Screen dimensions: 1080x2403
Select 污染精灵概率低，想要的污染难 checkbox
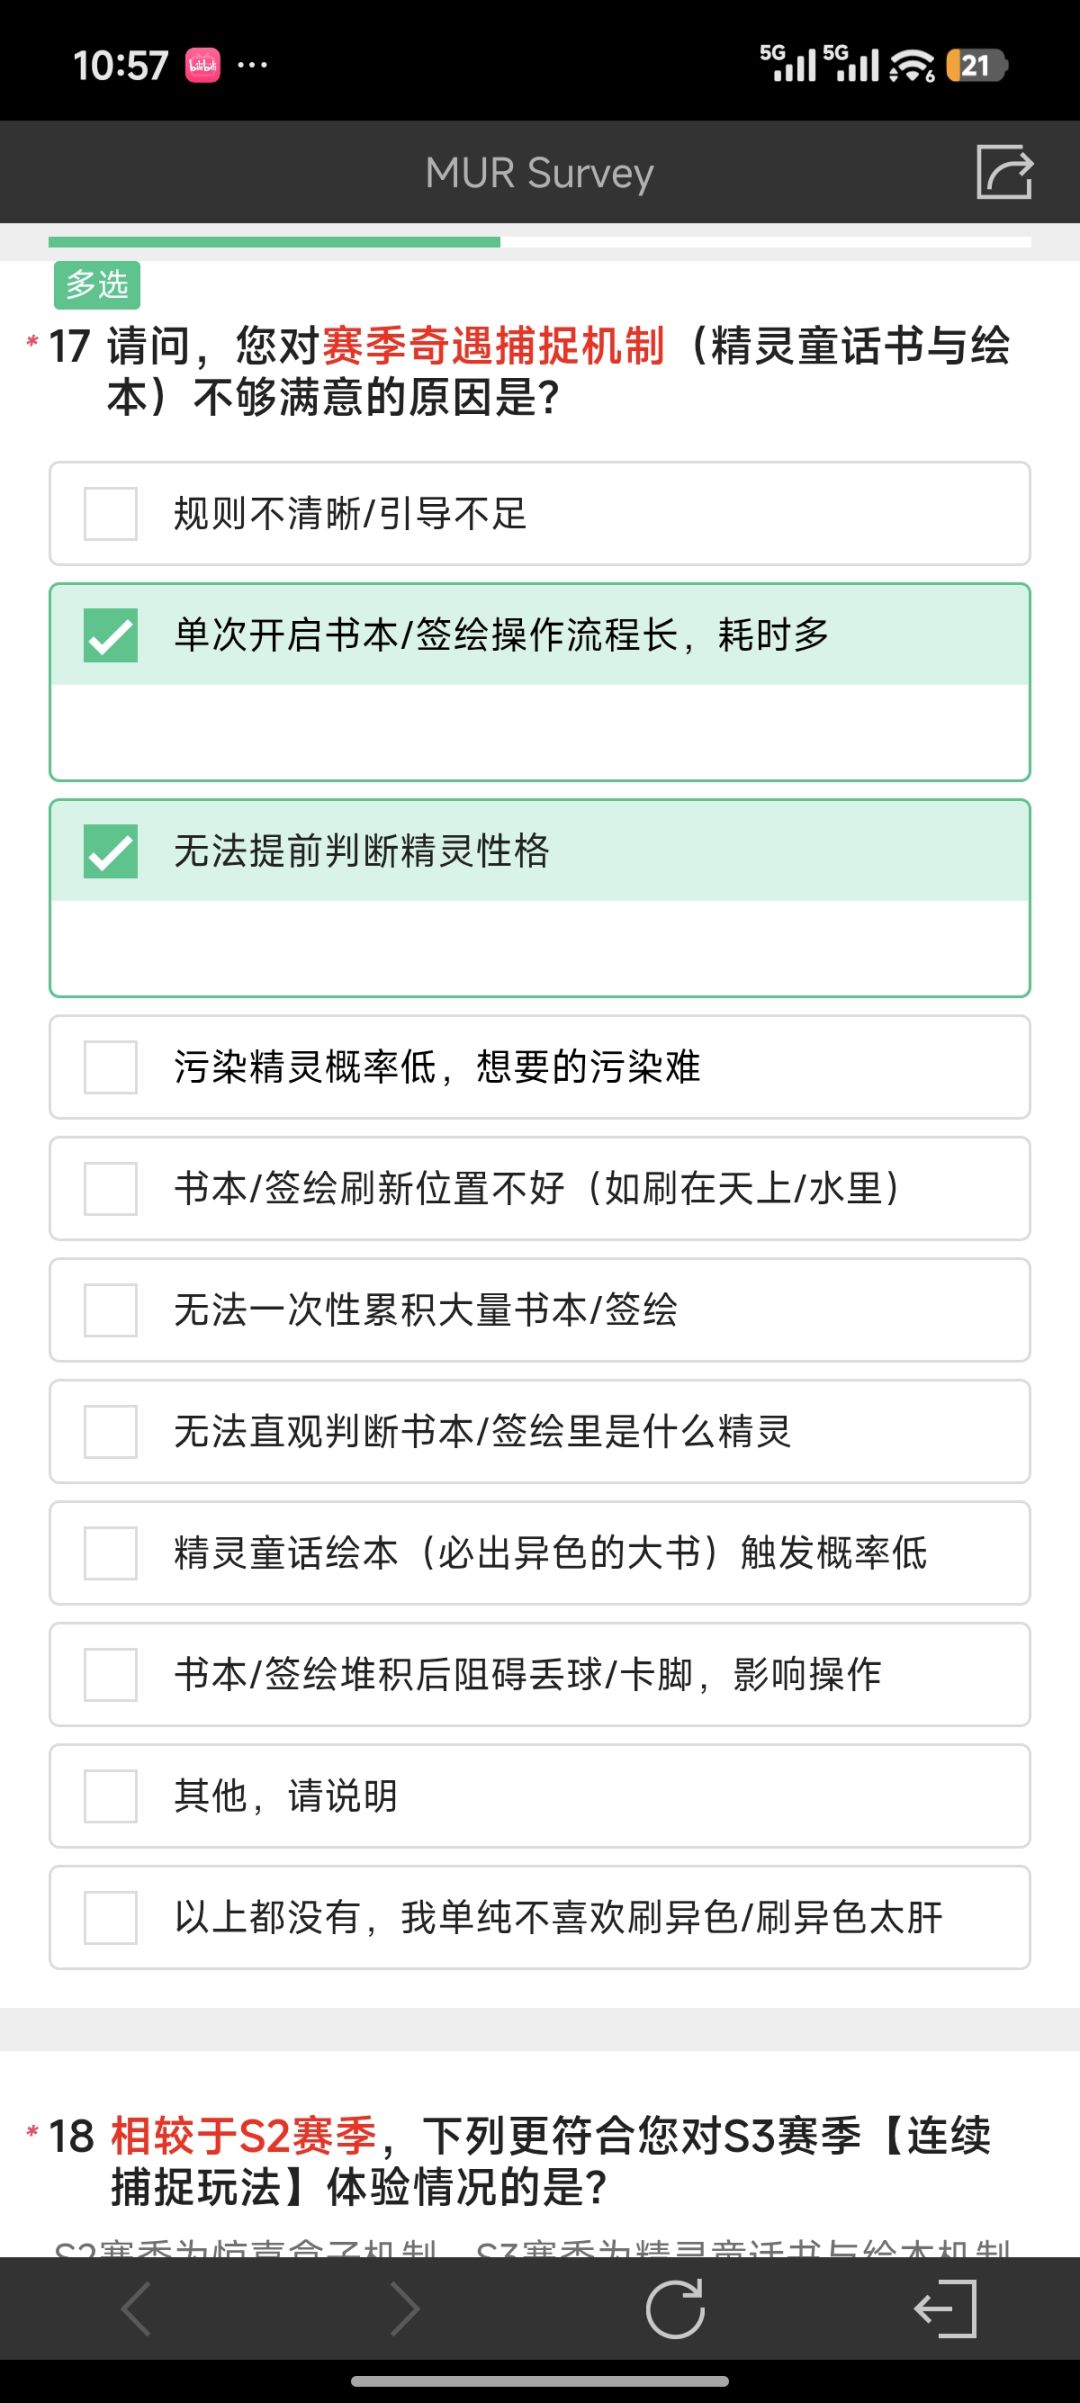pyautogui.click(x=540, y=1067)
